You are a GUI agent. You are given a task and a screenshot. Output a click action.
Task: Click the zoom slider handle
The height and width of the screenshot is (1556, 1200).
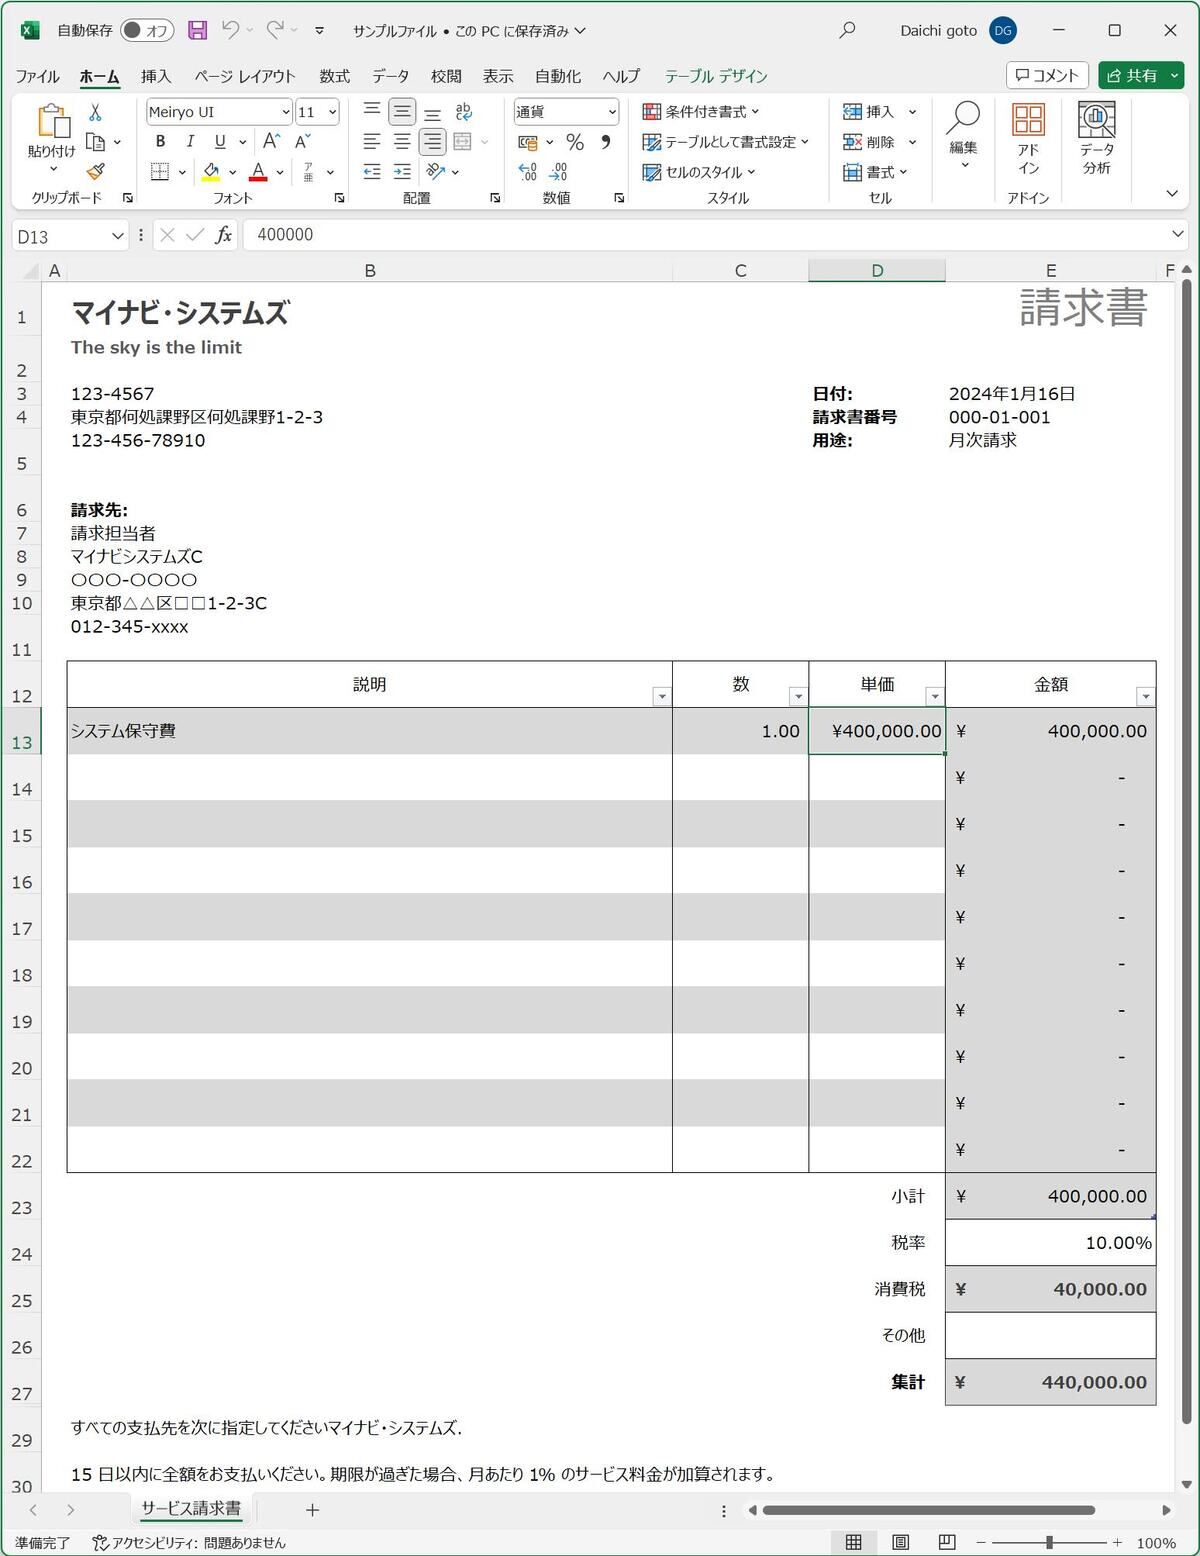point(1049,1542)
